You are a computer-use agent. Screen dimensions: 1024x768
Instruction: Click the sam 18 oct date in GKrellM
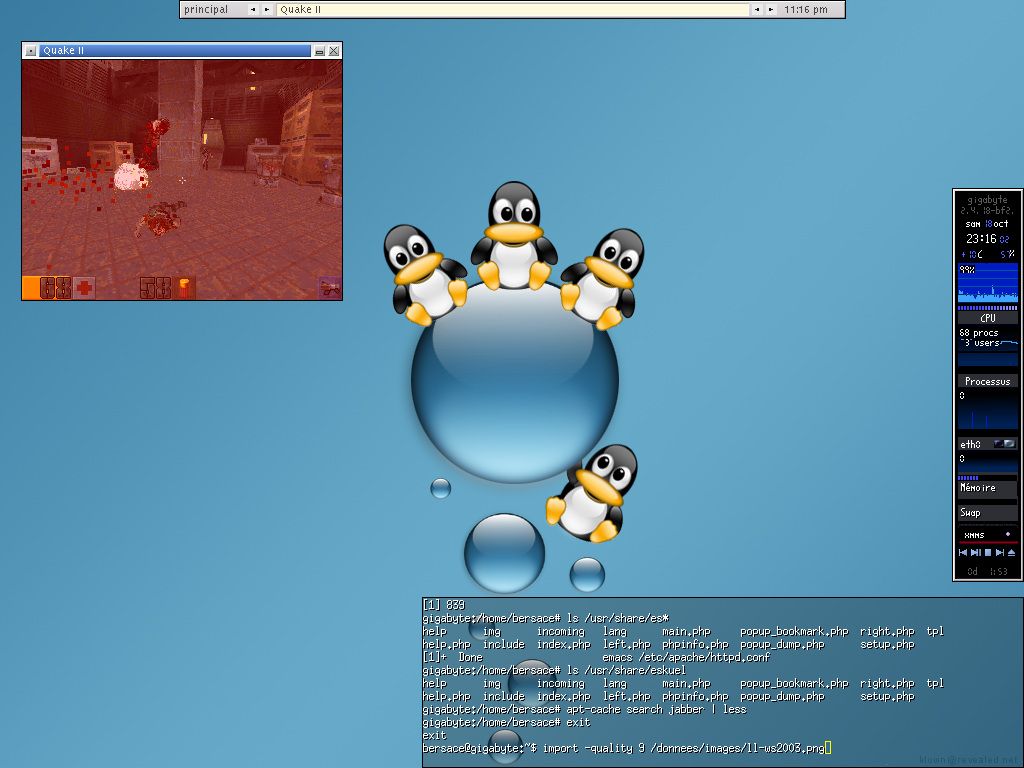point(987,223)
